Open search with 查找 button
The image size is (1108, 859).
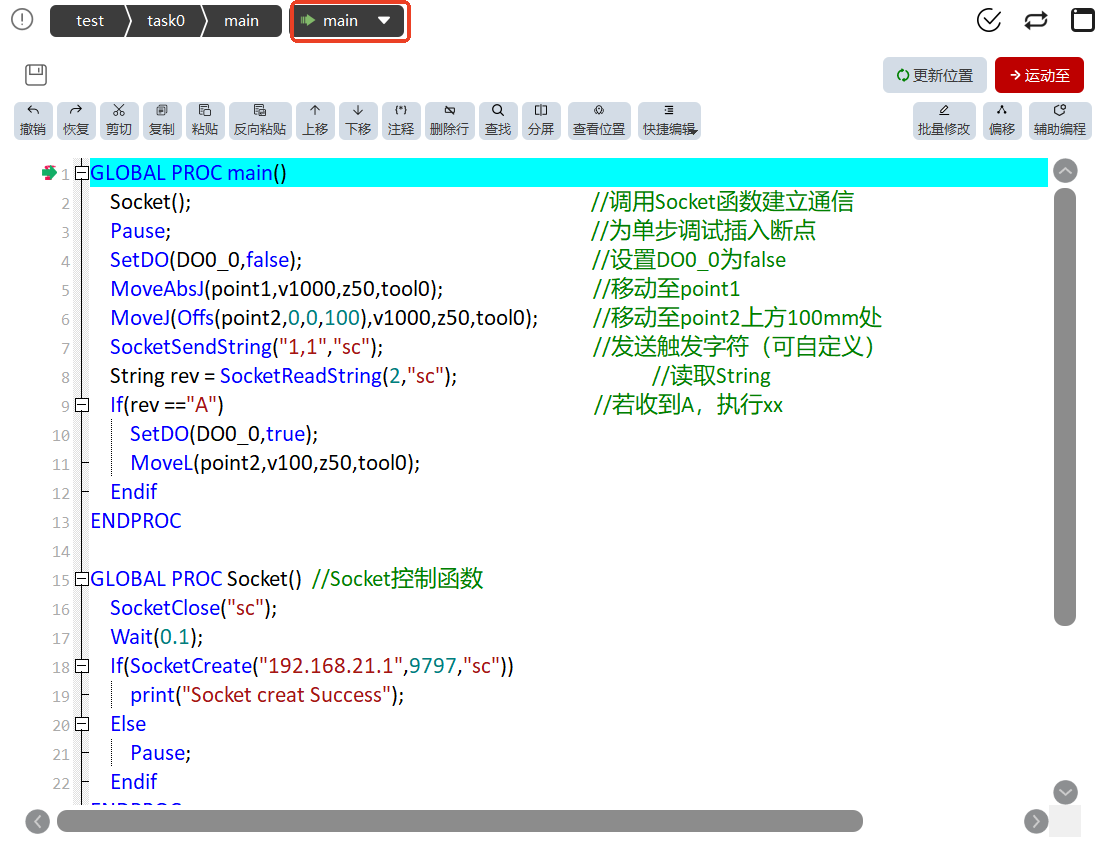click(498, 120)
